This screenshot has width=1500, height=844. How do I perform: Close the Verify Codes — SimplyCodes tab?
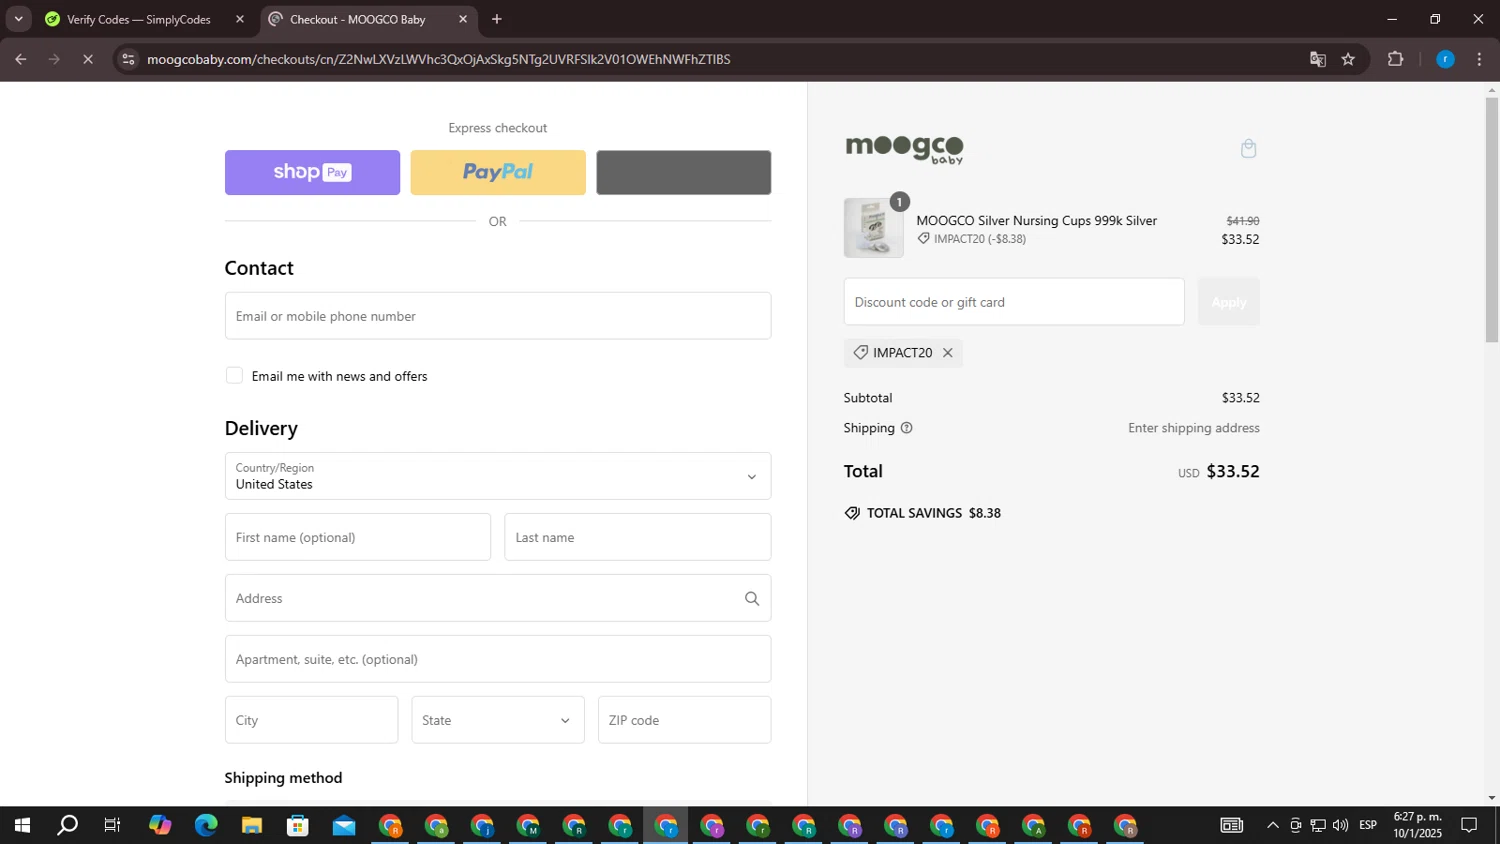pos(239,19)
